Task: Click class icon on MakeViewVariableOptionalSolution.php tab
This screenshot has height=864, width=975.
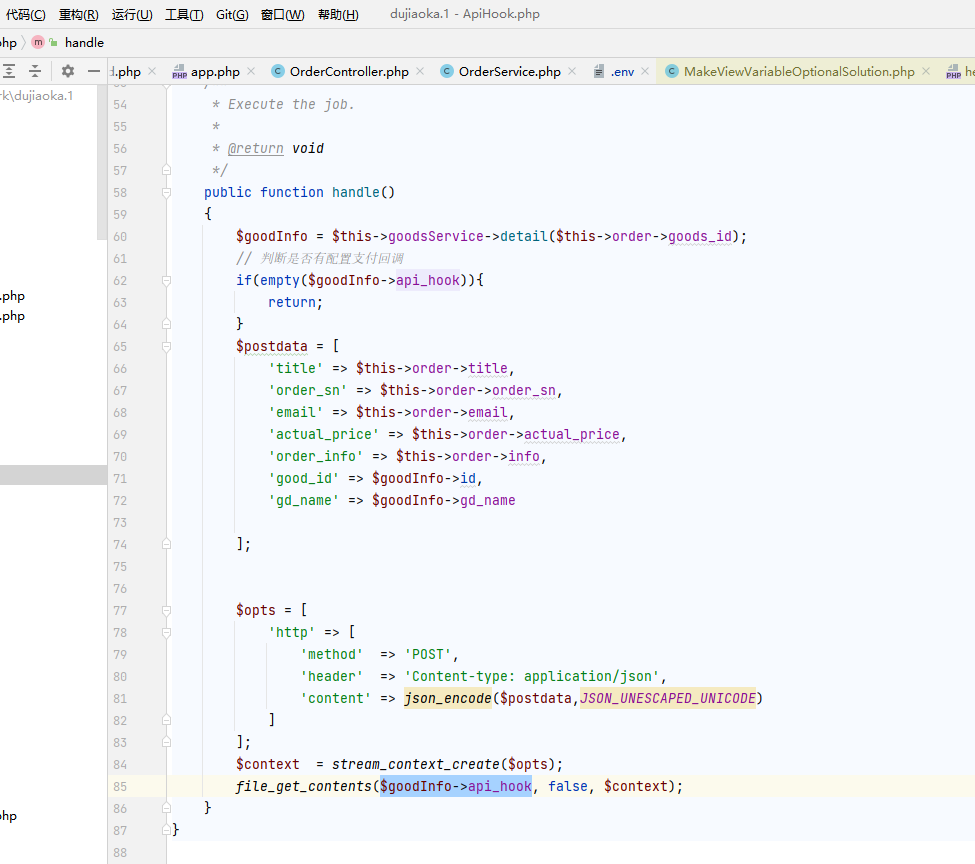Action: (672, 72)
